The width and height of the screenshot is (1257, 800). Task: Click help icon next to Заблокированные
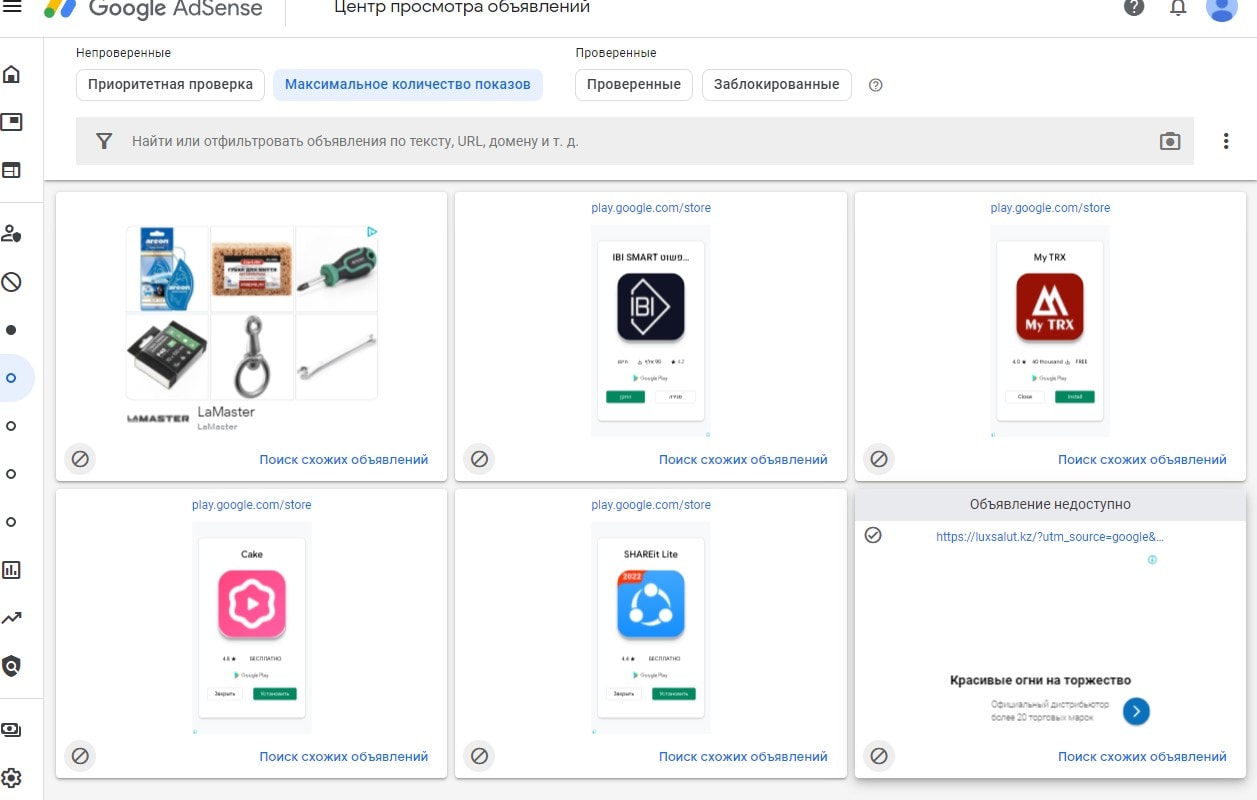(876, 85)
